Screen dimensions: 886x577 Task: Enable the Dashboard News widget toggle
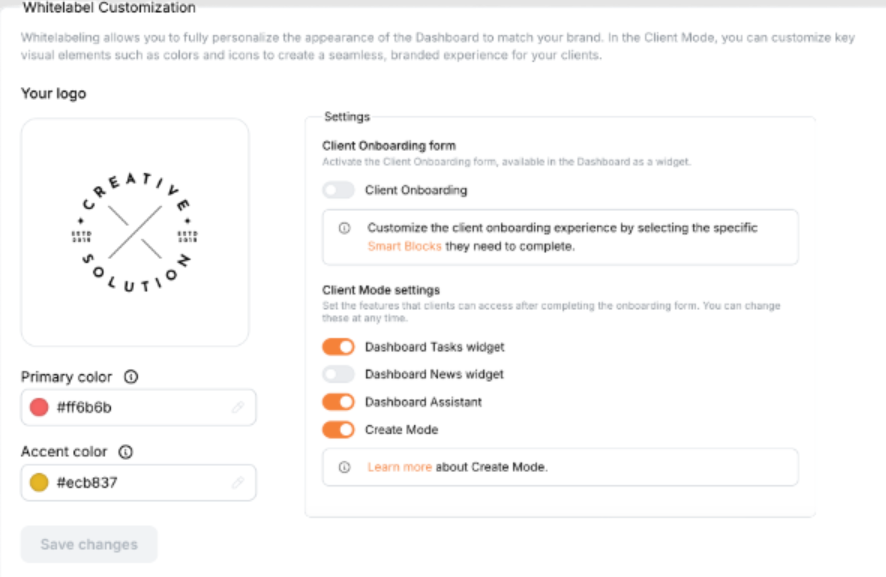[x=339, y=374]
